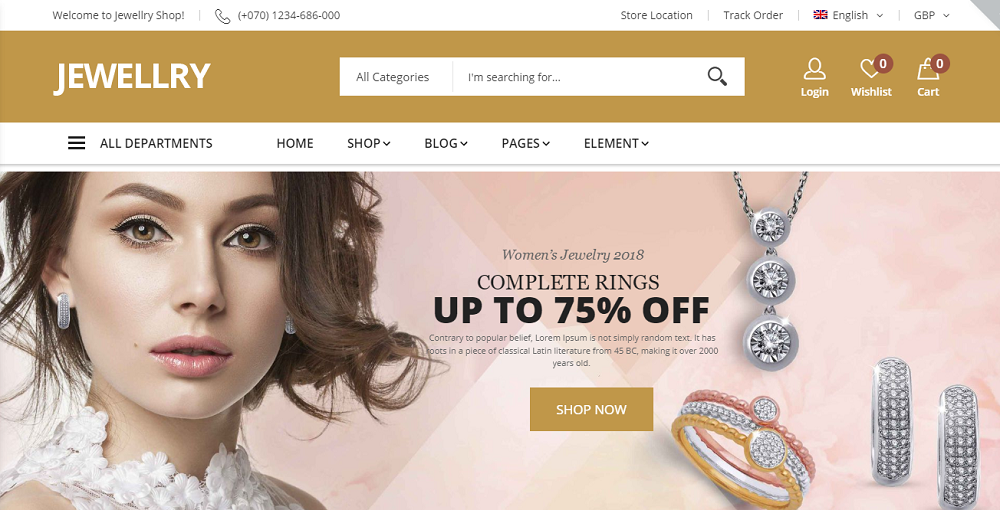
Task: Click the magnifying glass search icon
Action: tap(717, 76)
